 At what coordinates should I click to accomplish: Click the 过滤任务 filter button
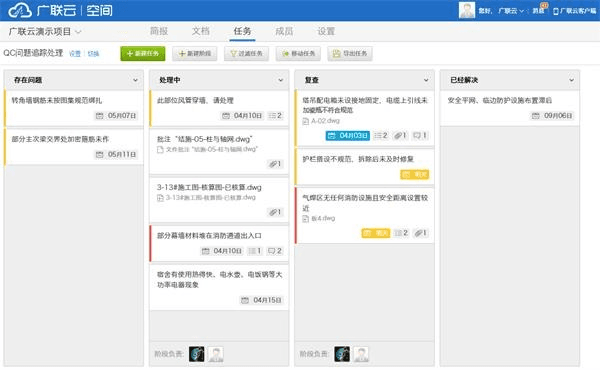[x=246, y=54]
